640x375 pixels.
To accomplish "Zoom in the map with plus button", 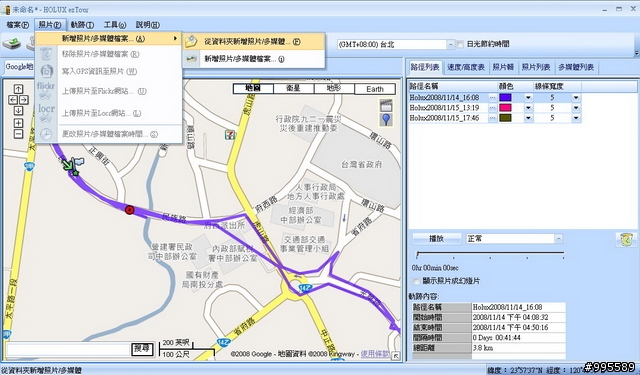I will point(18,123).
